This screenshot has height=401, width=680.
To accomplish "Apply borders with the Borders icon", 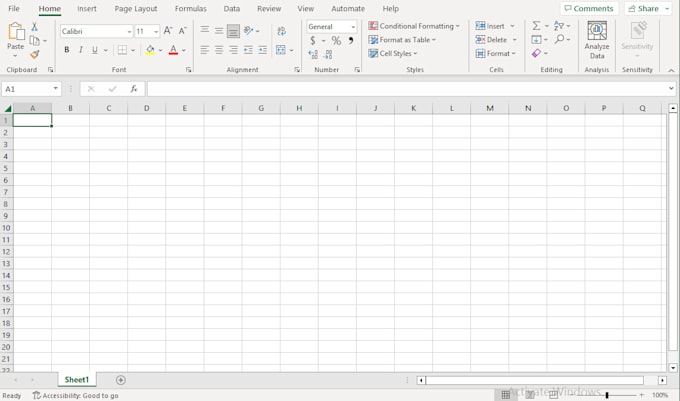I will 122,50.
